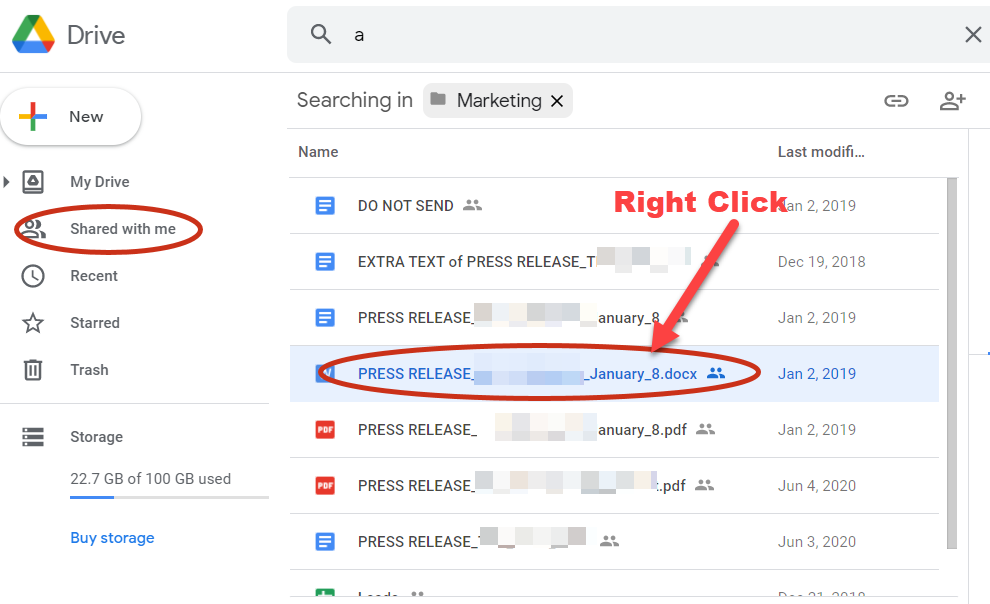The image size is (990, 604).
Task: Remove the Marketing search filter chip
Action: click(x=557, y=100)
